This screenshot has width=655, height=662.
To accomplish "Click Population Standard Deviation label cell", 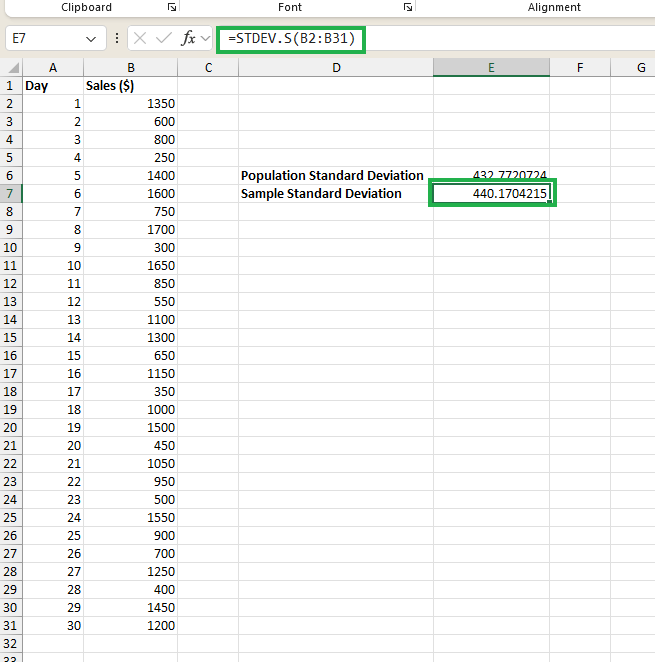I will (336, 176).
